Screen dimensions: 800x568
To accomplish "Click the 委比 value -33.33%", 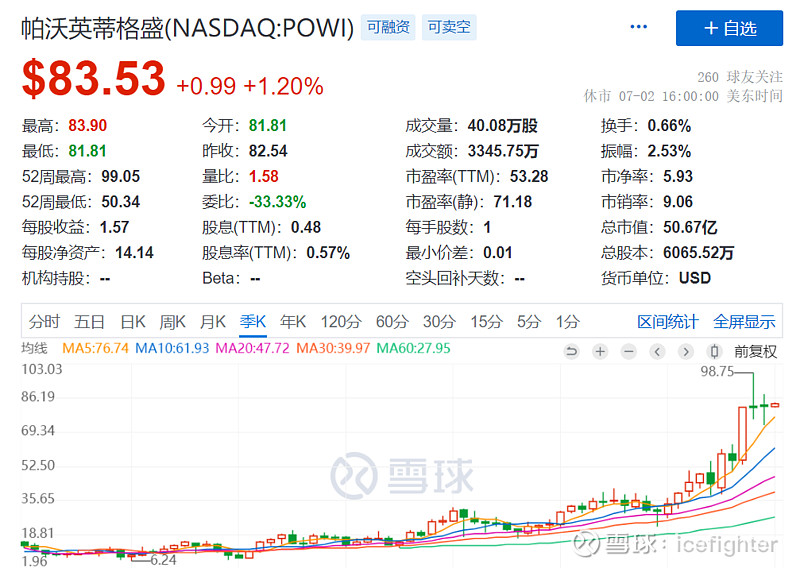I will [278, 202].
